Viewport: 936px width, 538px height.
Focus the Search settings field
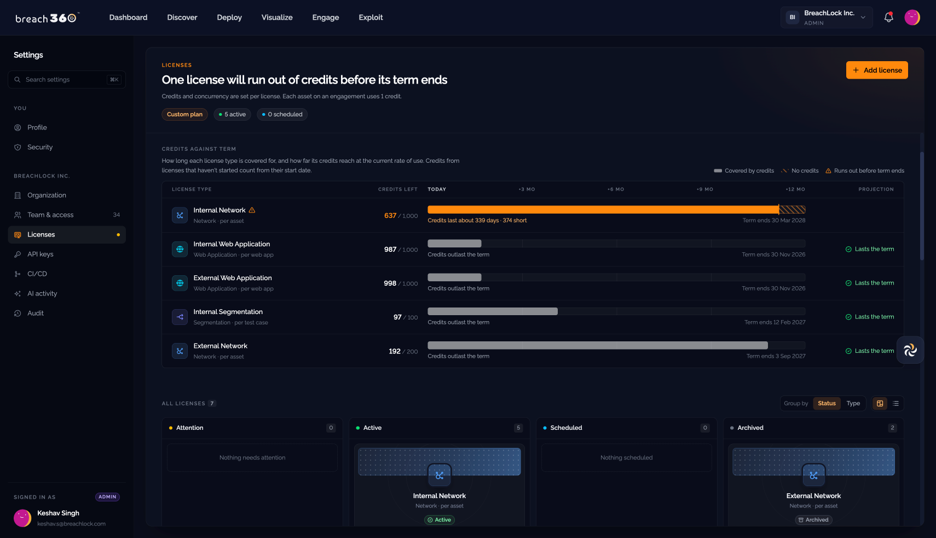(67, 79)
